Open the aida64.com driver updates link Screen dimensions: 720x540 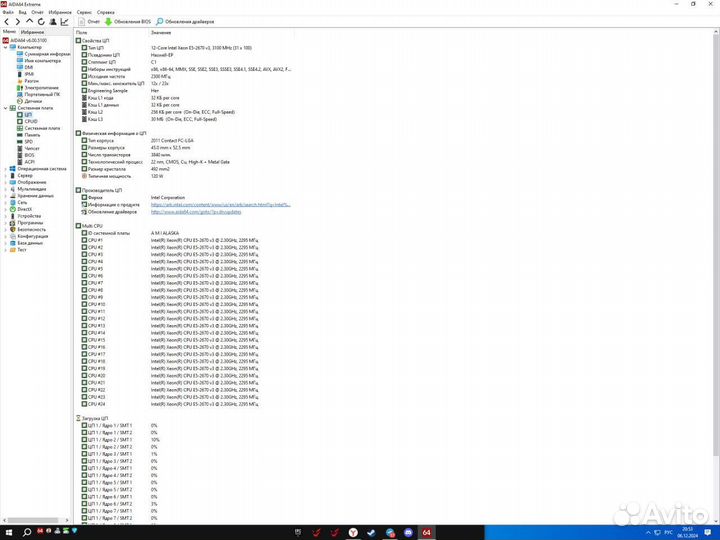tap(196, 212)
